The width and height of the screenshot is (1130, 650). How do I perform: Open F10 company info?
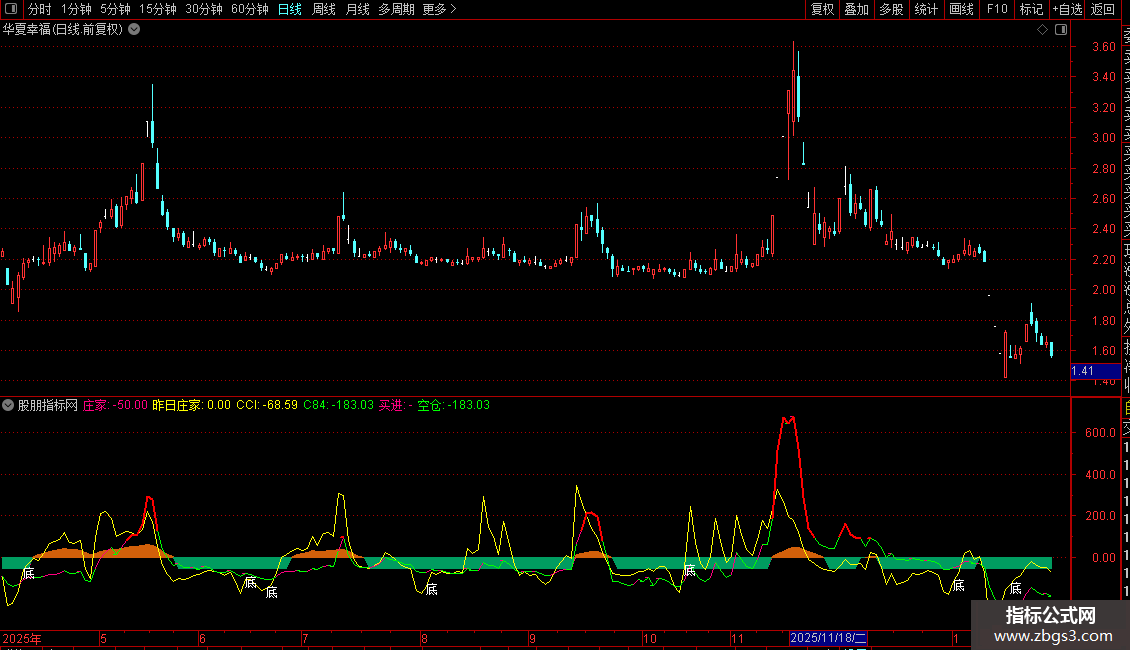coord(997,9)
